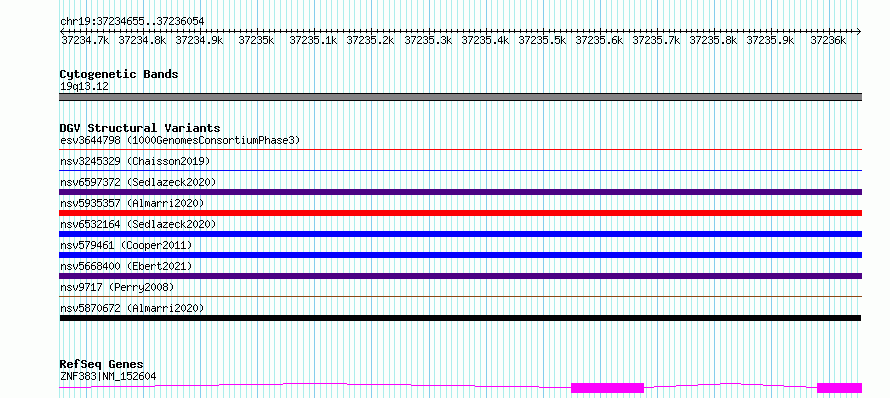Open variant nsv5668400 Ebert2021 label
Viewport: 890px width, 398px height.
coord(127,266)
